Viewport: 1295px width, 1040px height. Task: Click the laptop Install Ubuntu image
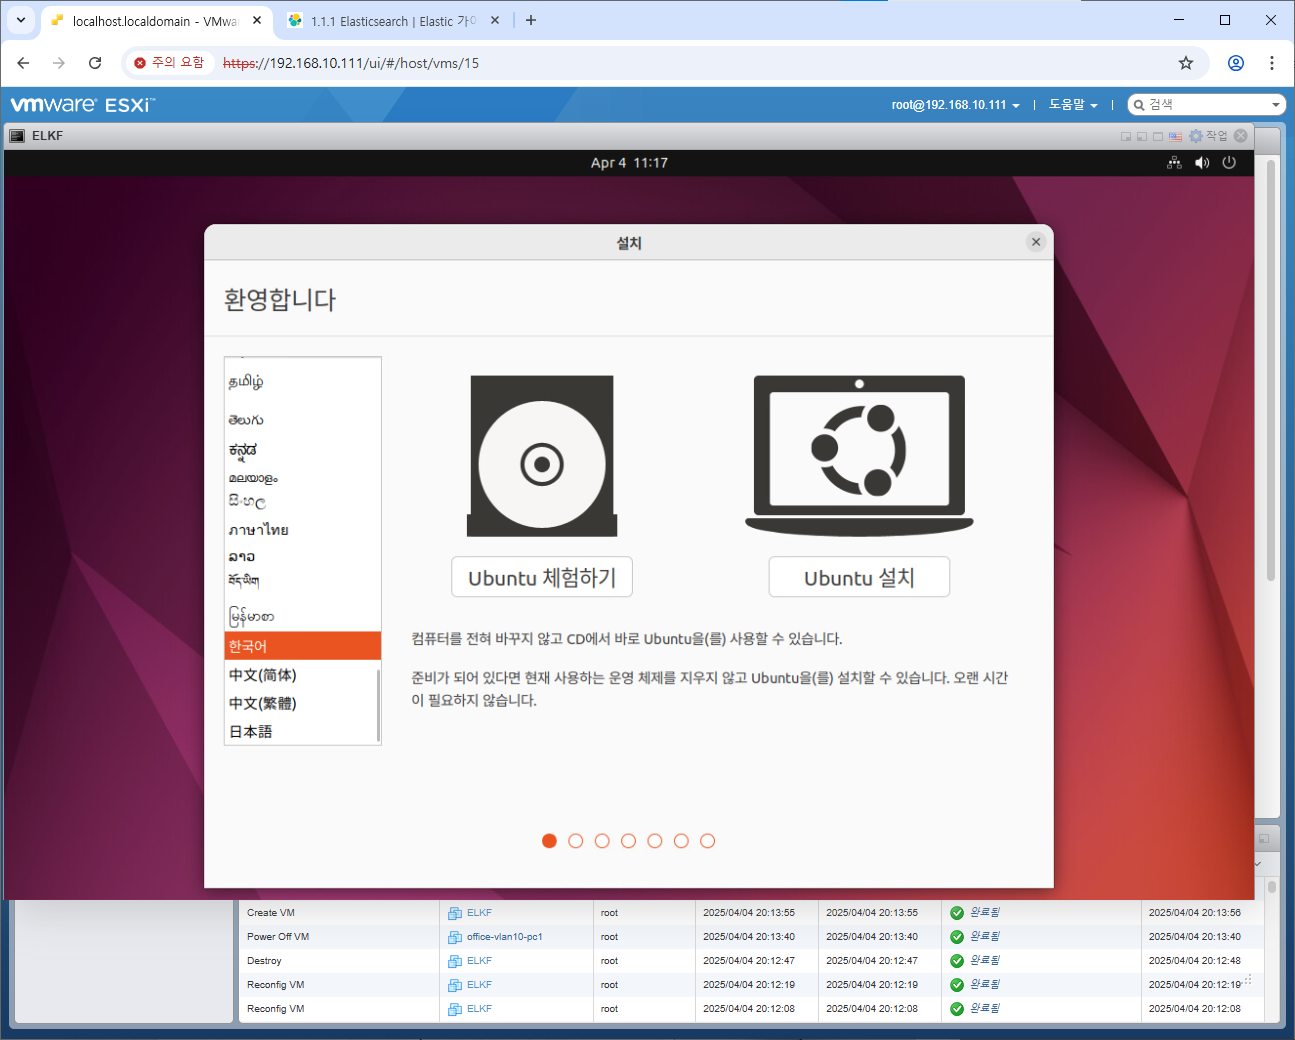click(859, 456)
